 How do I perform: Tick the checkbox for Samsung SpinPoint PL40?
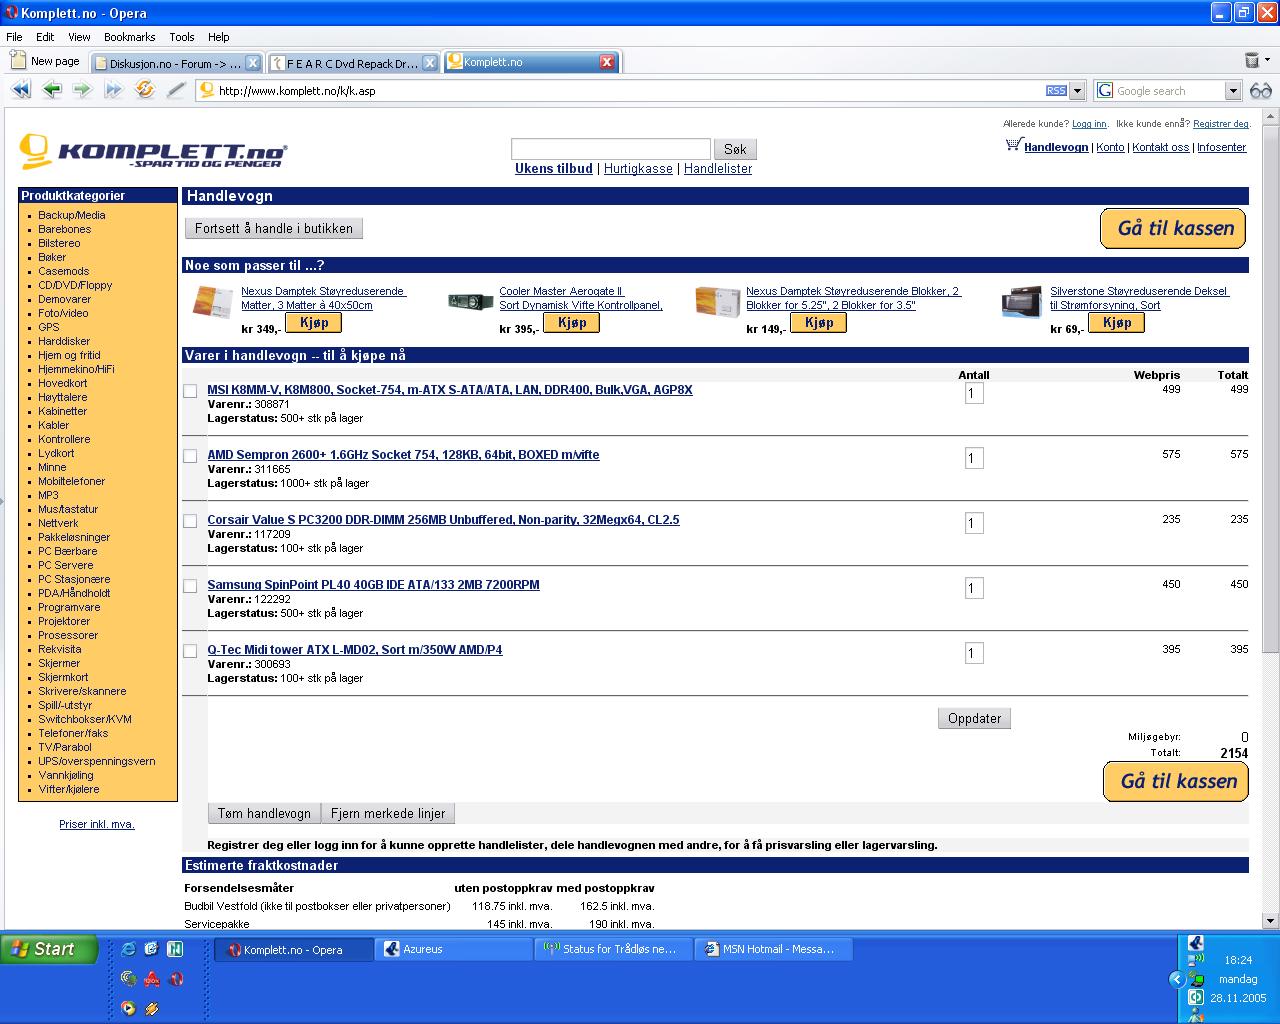(x=190, y=586)
